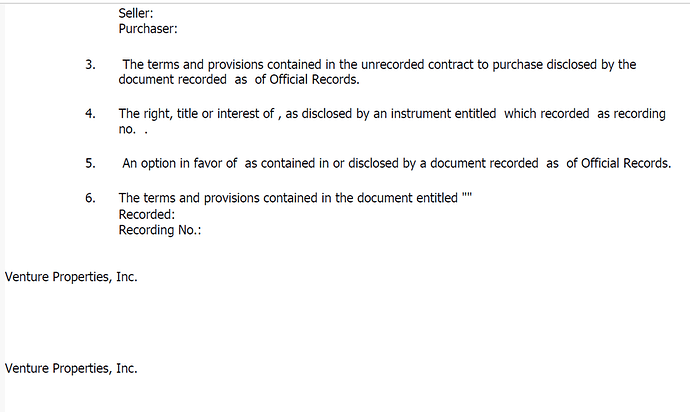Image resolution: width=690 pixels, height=412 pixels.
Task: Click 'which recorded' phrase in item 4
Action: (x=547, y=114)
